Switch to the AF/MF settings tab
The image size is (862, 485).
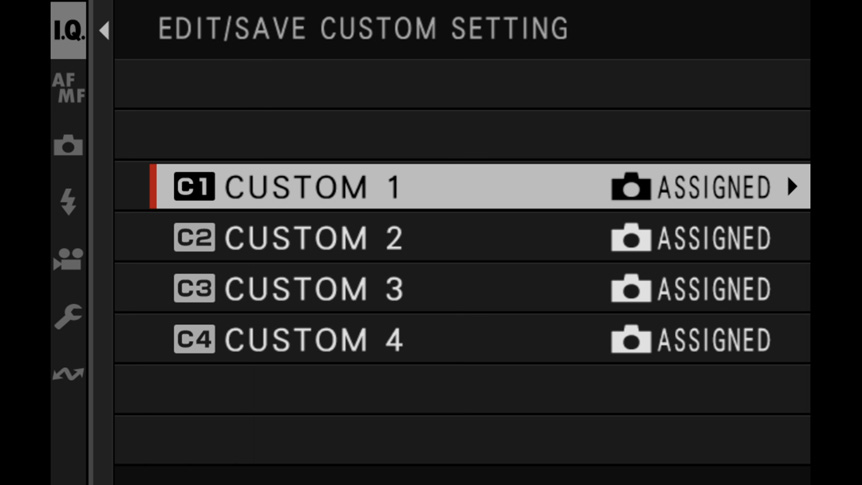[69, 88]
